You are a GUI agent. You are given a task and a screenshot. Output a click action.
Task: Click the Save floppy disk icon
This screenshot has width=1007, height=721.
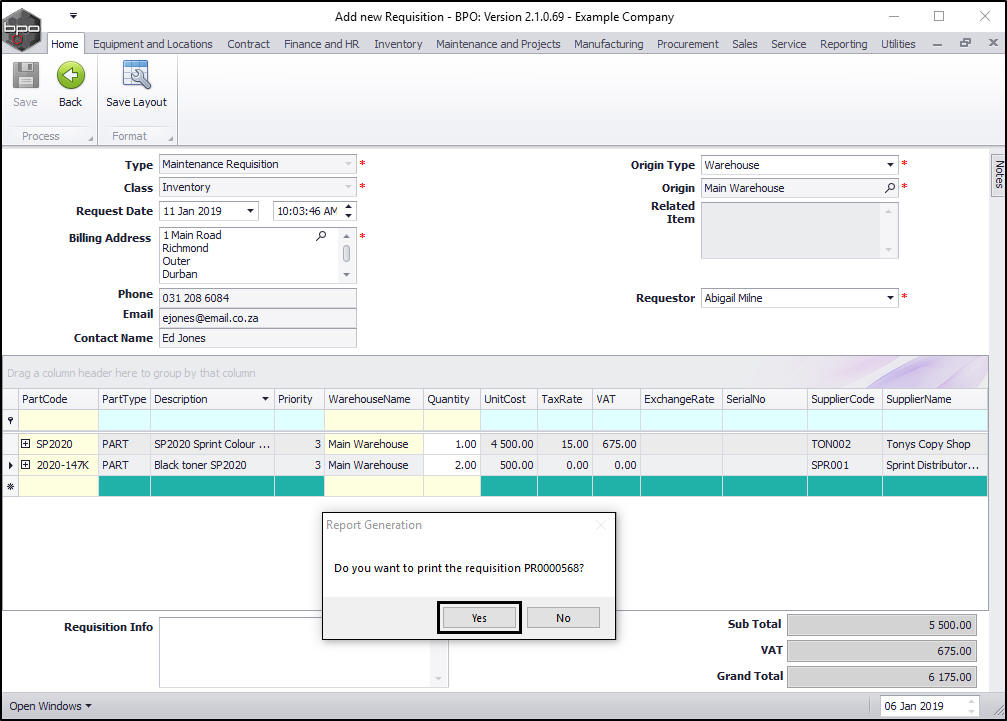[x=25, y=76]
